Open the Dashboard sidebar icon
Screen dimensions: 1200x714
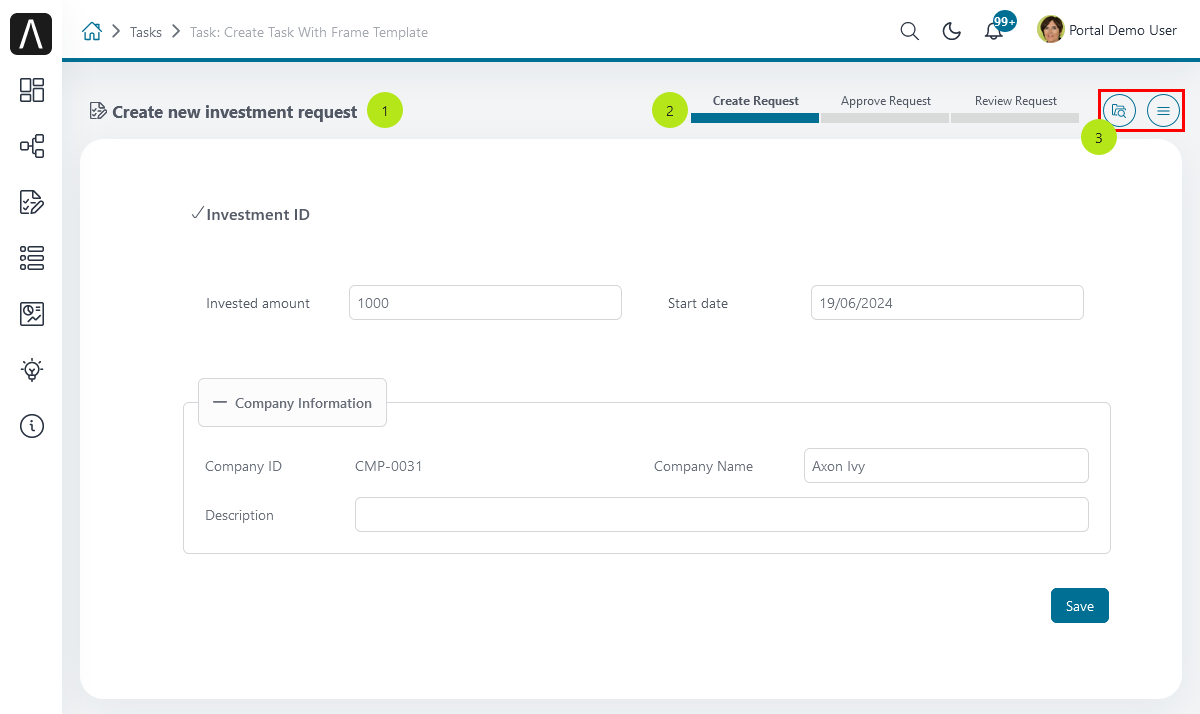[32, 90]
